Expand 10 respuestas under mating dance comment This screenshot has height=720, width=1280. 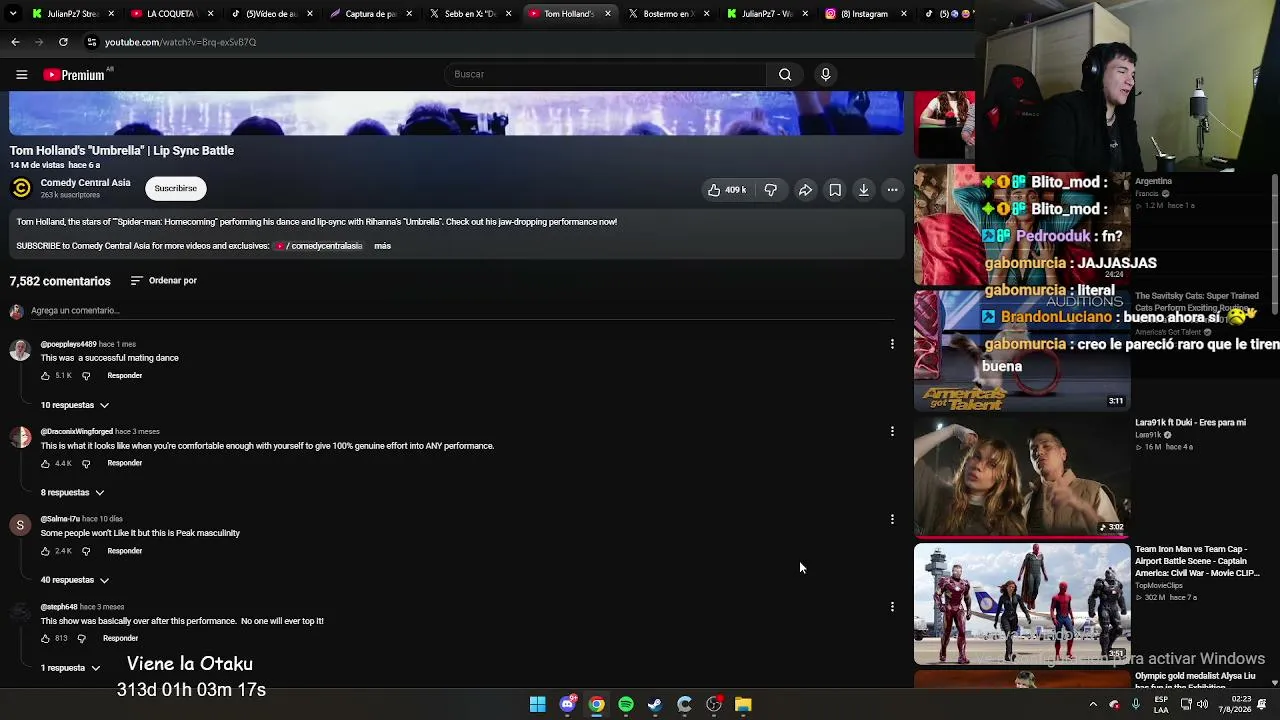coord(75,405)
